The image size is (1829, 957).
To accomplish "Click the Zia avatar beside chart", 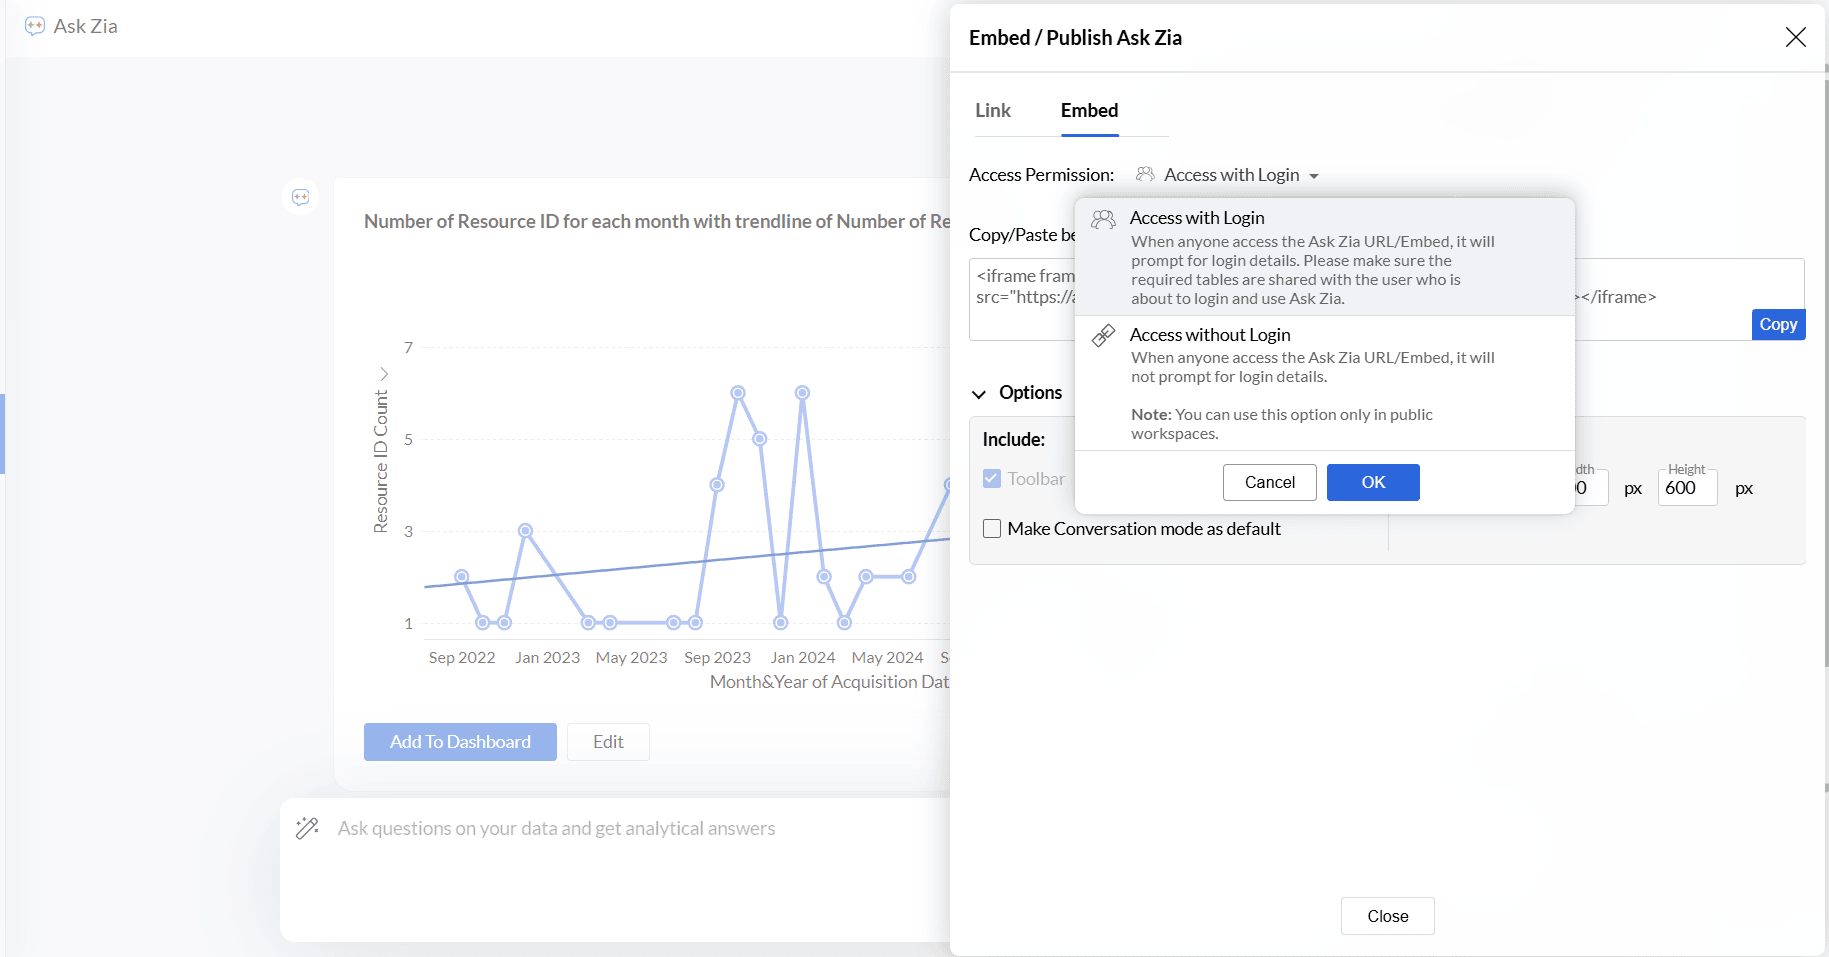I will click(x=300, y=197).
